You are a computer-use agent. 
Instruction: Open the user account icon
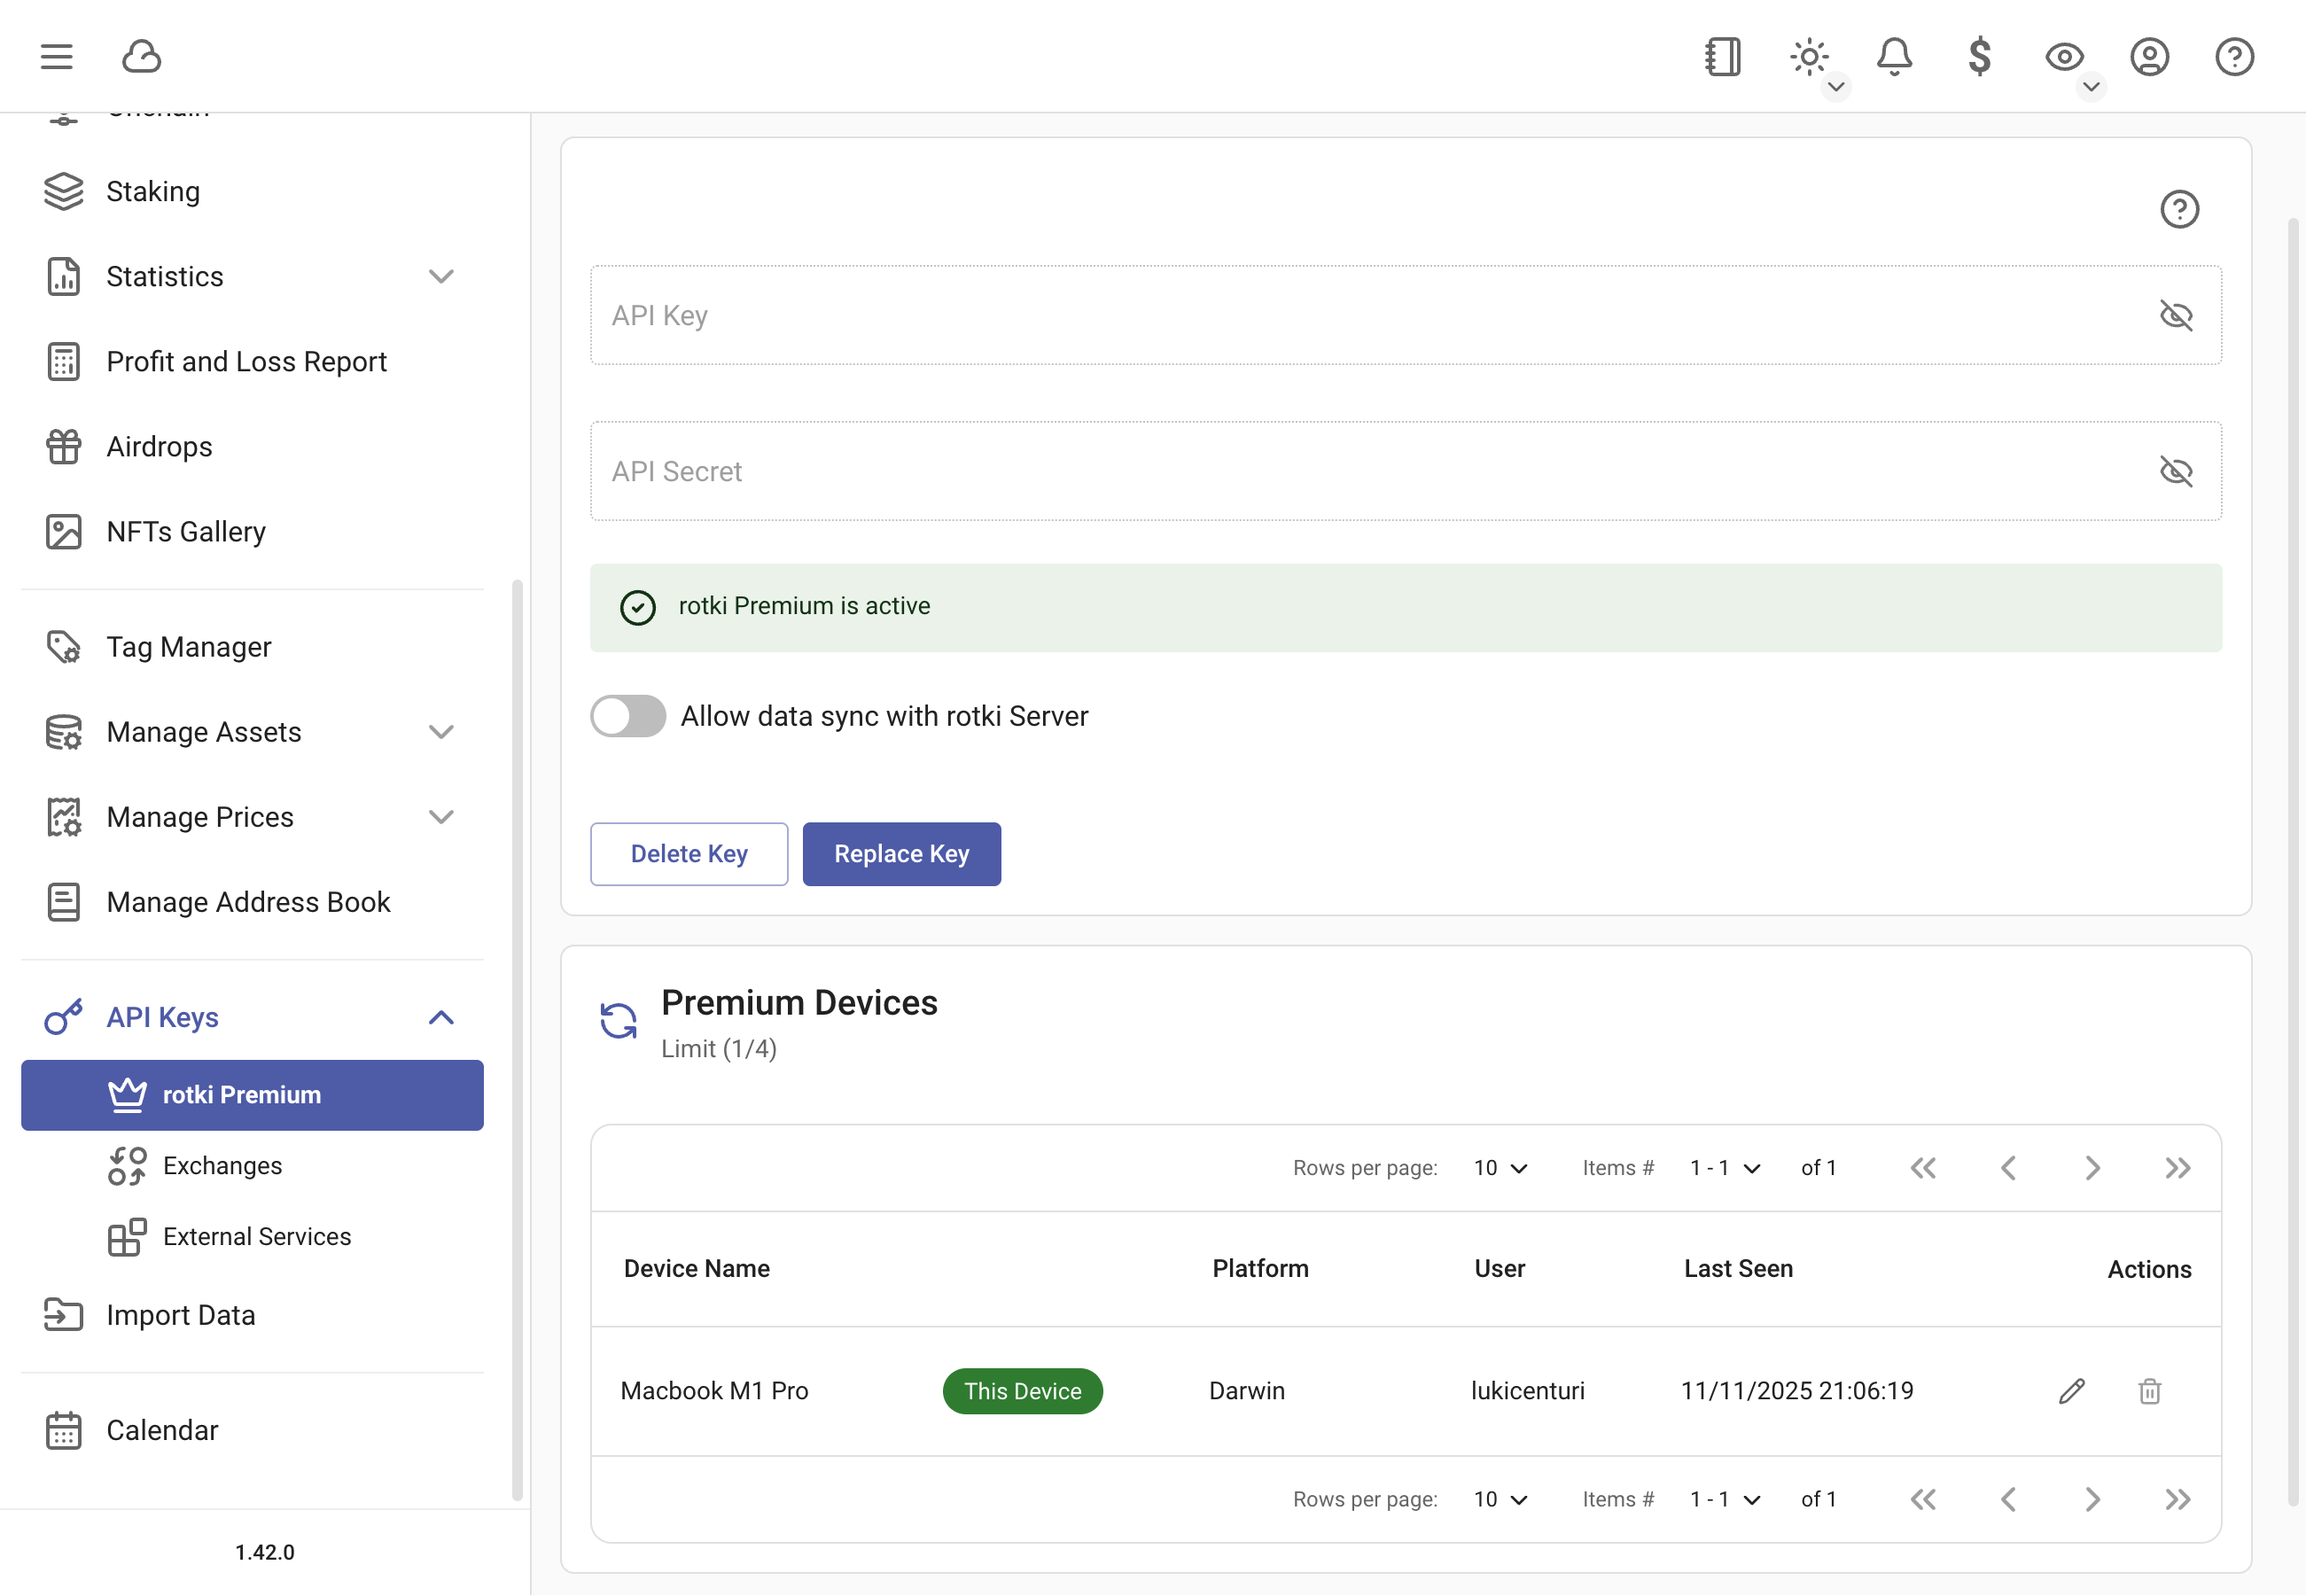tap(2150, 57)
